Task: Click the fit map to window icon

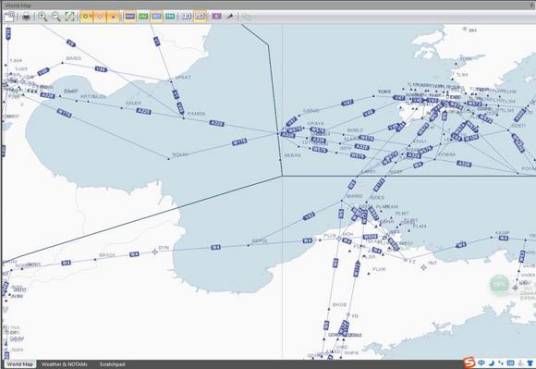Action: tap(69, 16)
